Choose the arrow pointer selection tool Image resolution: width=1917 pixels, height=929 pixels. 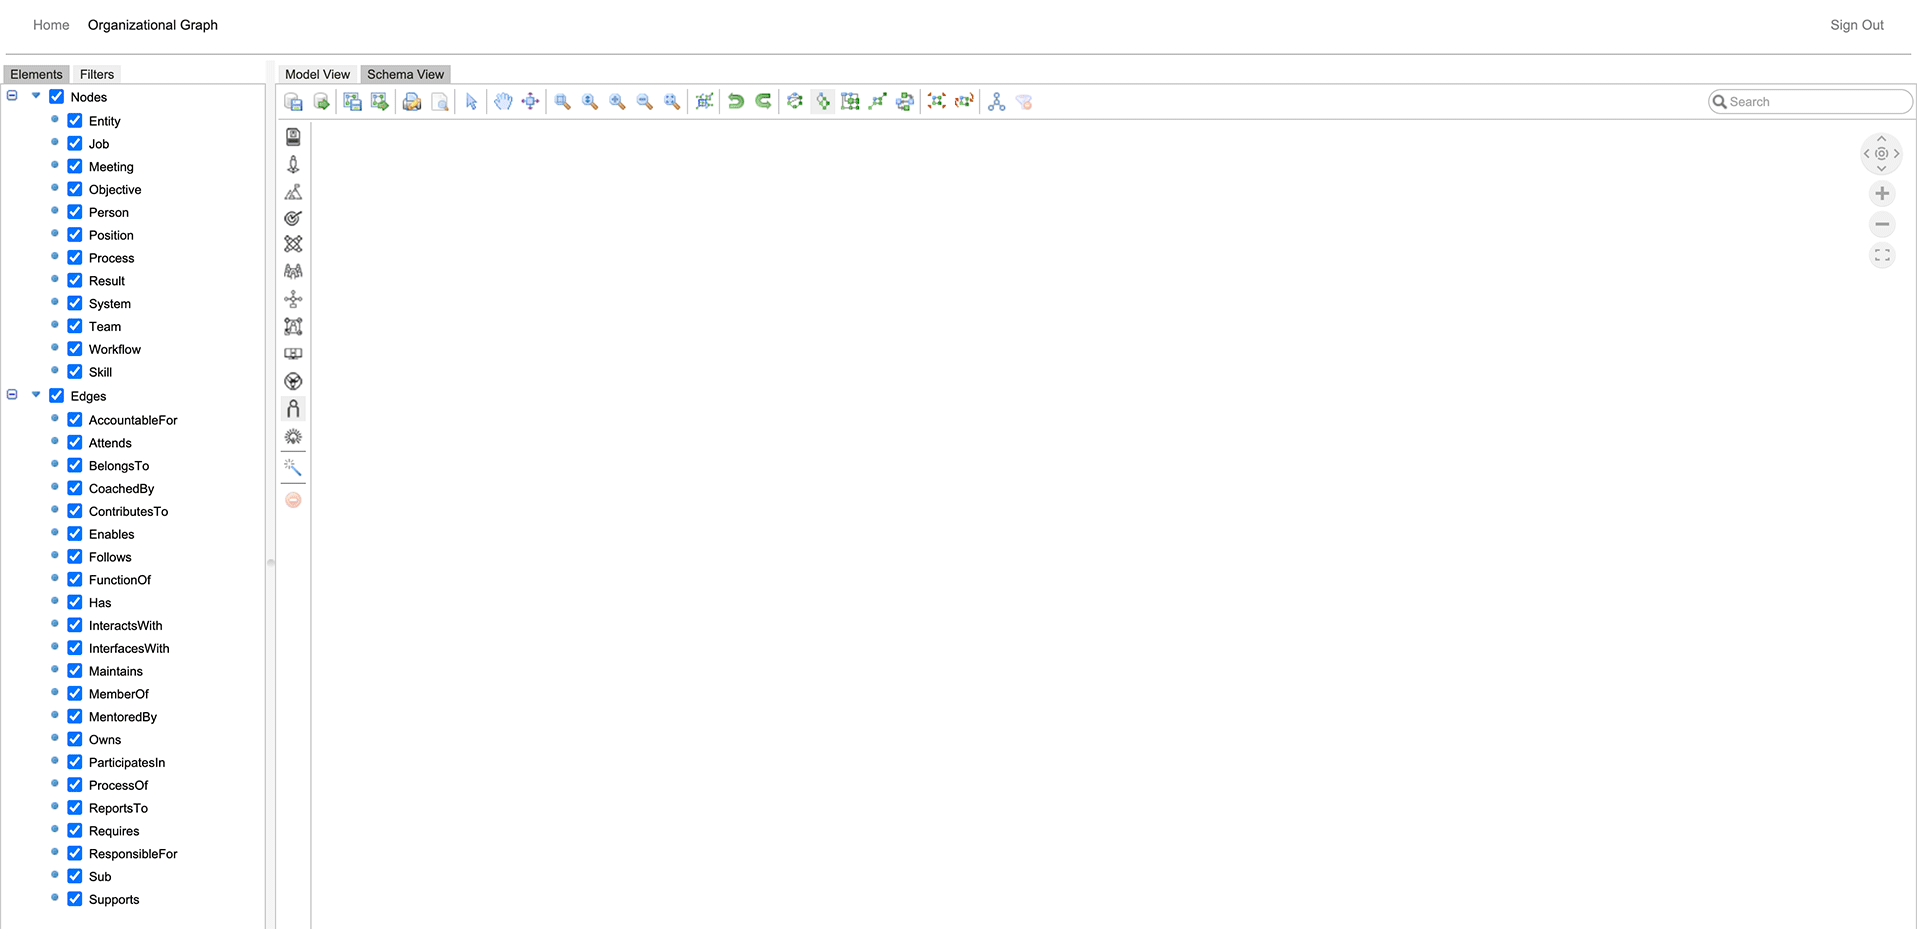[x=471, y=101]
